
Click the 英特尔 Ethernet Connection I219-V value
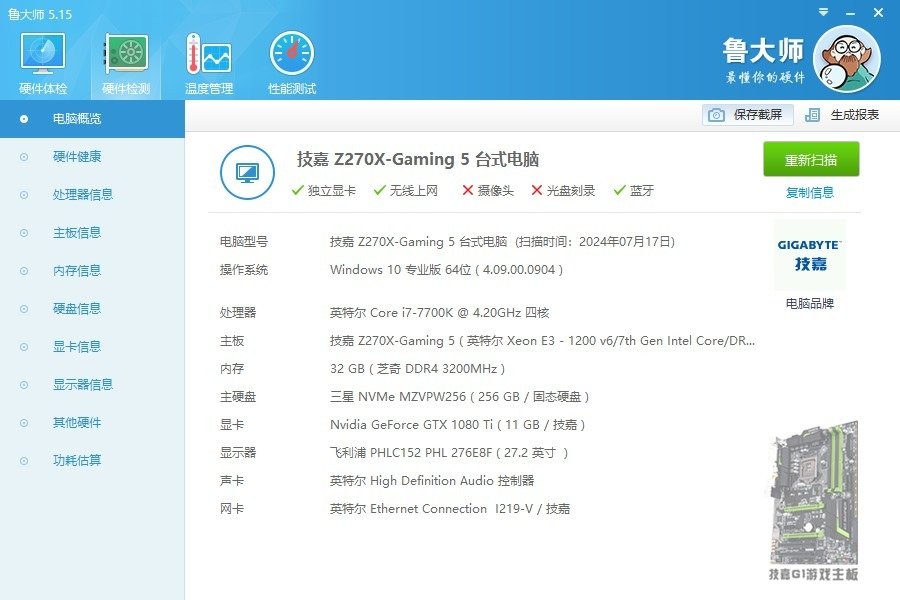point(449,509)
